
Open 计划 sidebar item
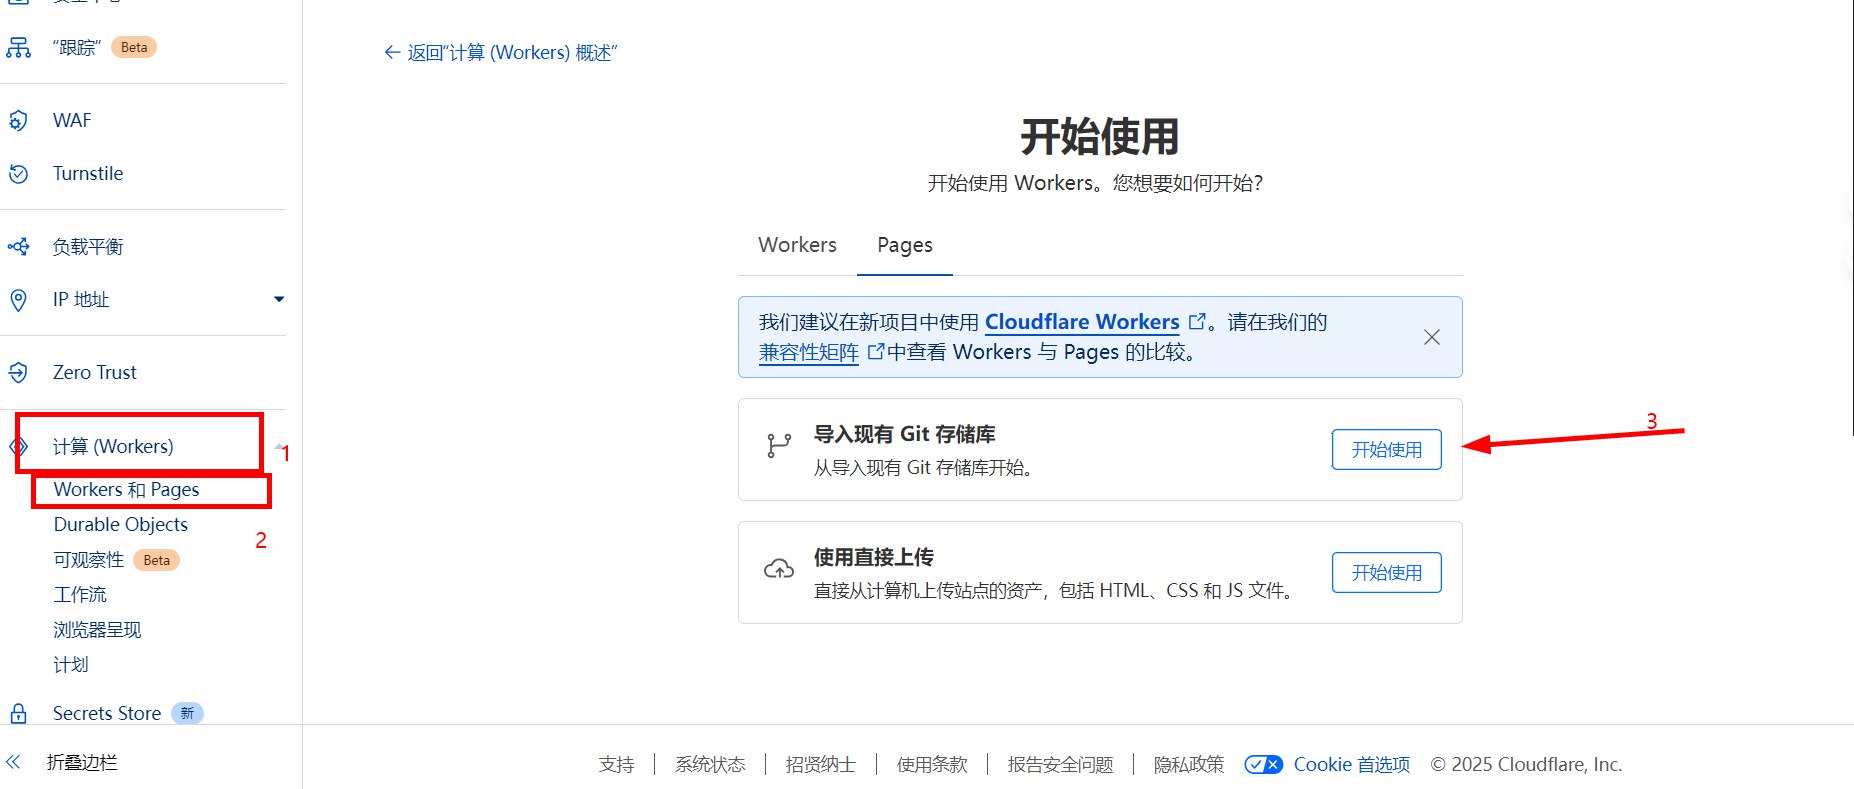[71, 665]
